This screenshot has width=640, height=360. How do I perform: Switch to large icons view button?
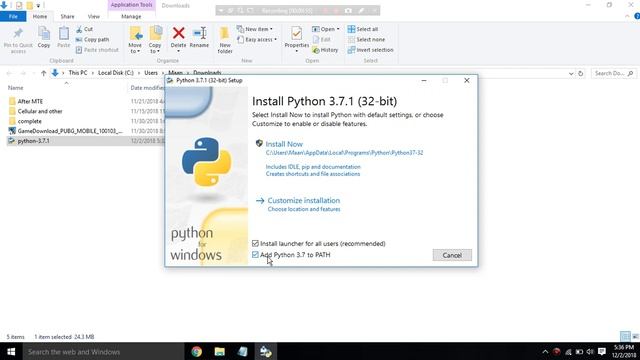point(635,337)
